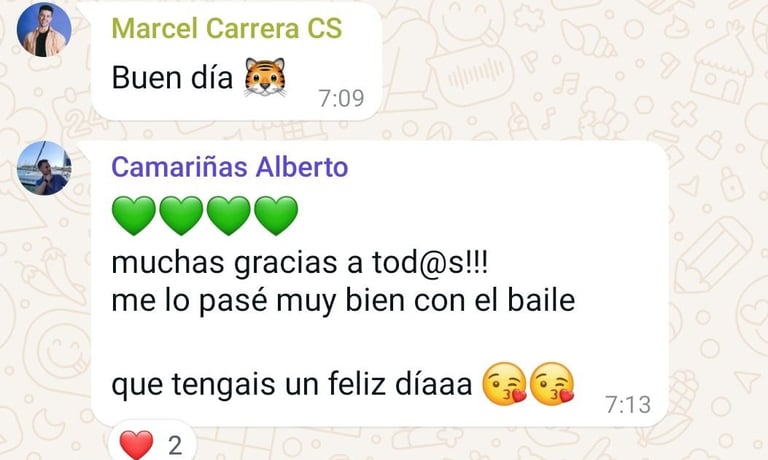Tap the first kissing face emoji
This screenshot has width=768, height=460.
tap(504, 384)
